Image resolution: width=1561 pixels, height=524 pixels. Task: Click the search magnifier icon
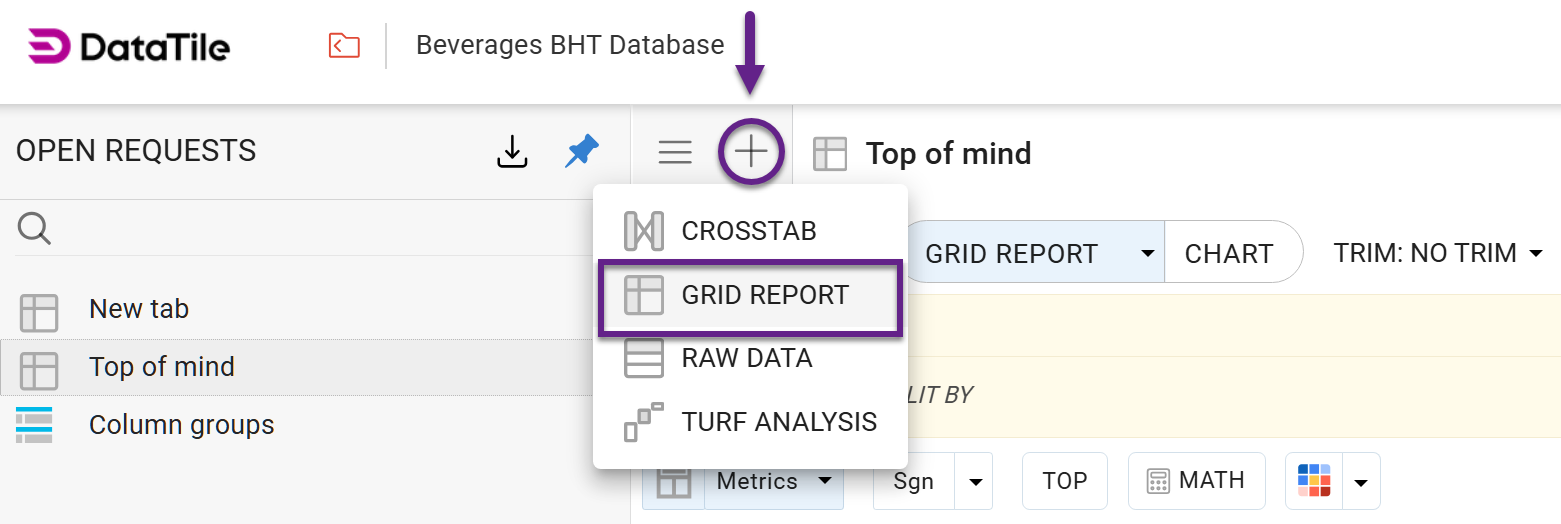[34, 229]
